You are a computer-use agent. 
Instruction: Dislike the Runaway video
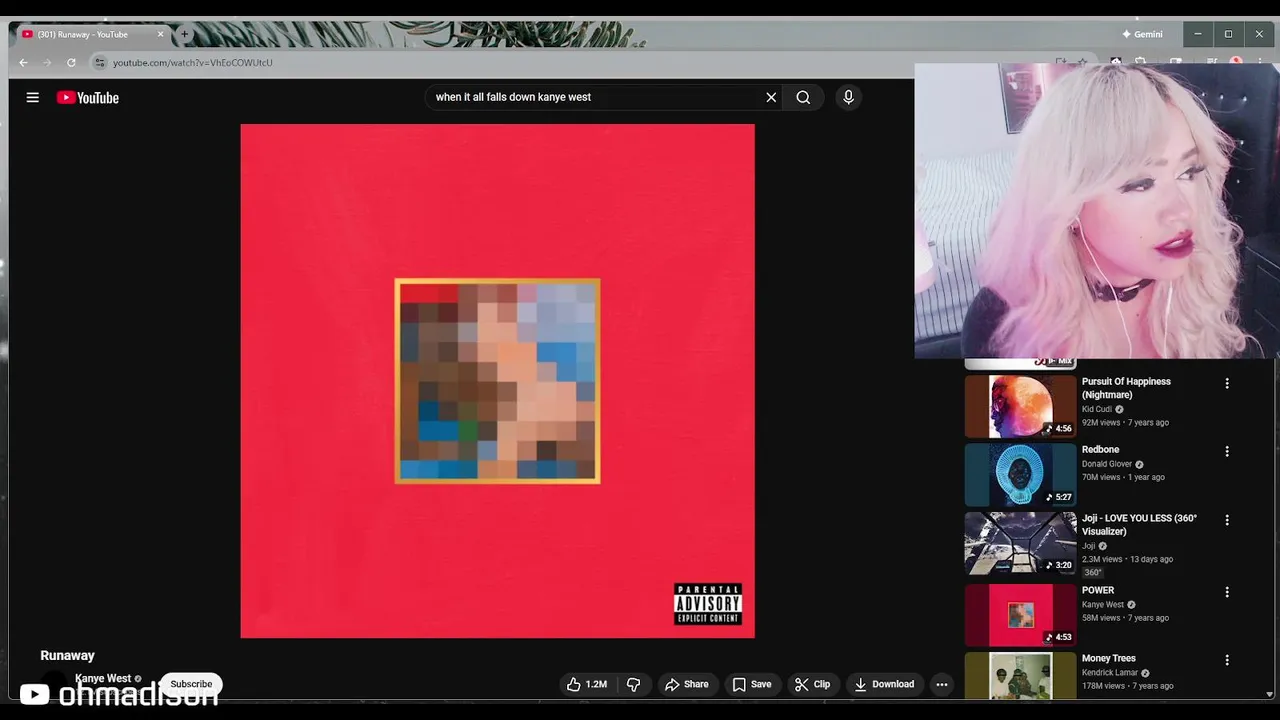coord(634,684)
